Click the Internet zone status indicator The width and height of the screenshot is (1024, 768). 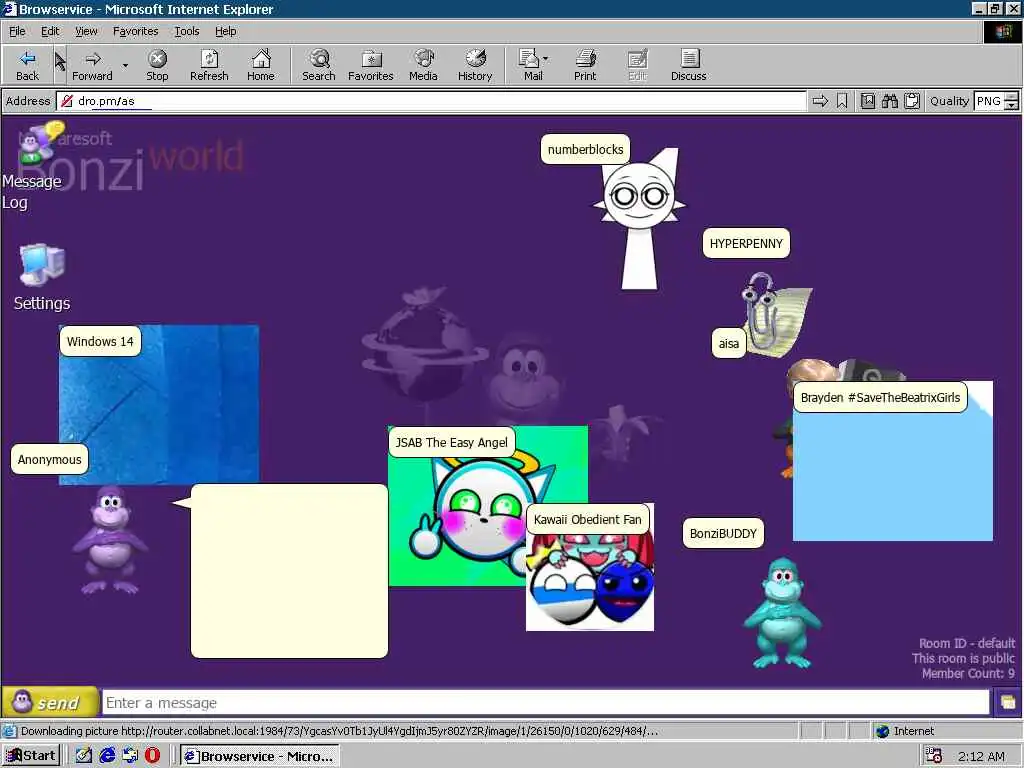coord(905,731)
